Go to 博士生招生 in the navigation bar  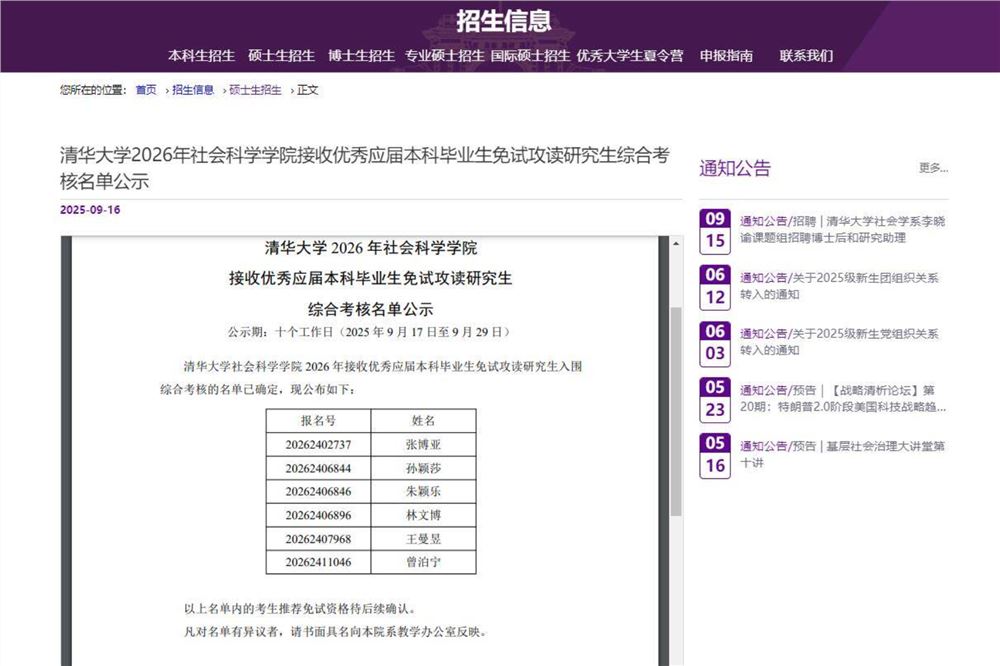click(361, 56)
